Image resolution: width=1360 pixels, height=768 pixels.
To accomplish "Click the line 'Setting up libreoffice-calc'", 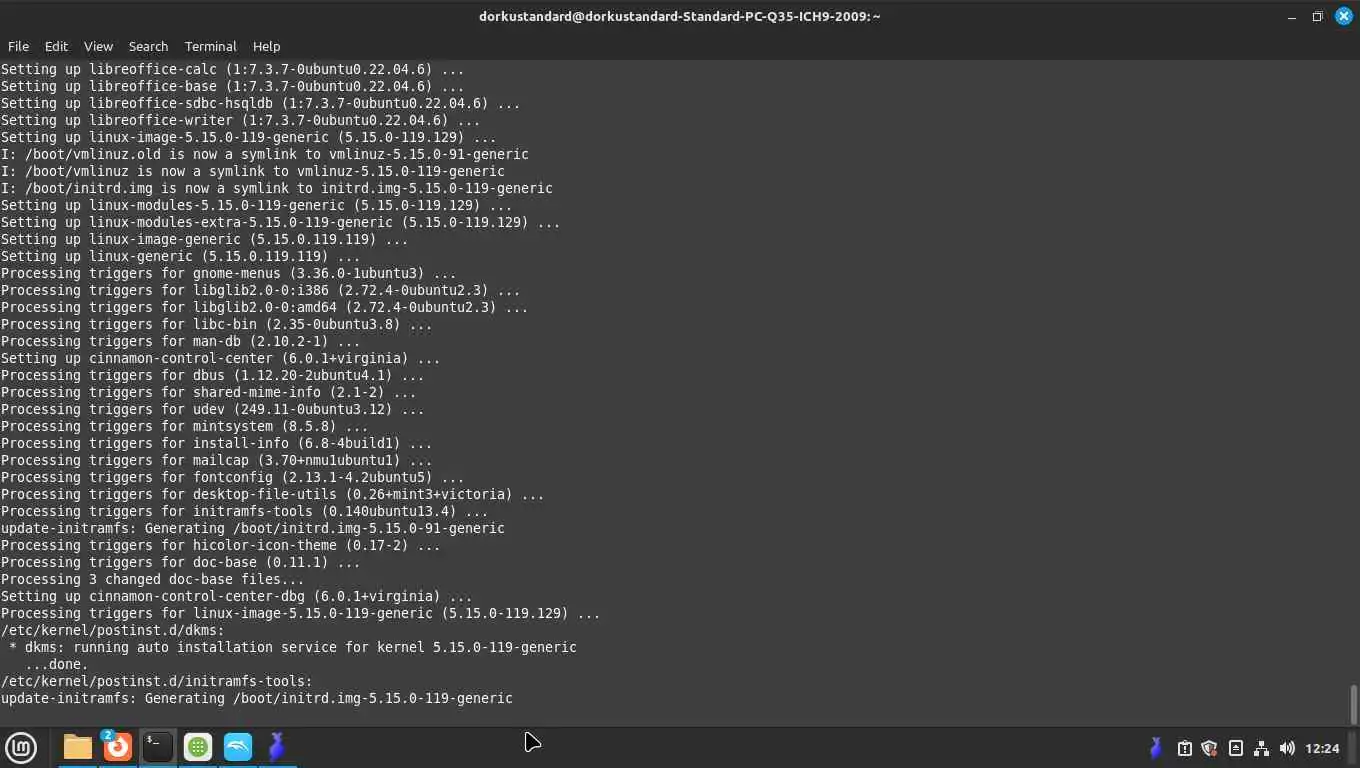I will tap(232, 69).
